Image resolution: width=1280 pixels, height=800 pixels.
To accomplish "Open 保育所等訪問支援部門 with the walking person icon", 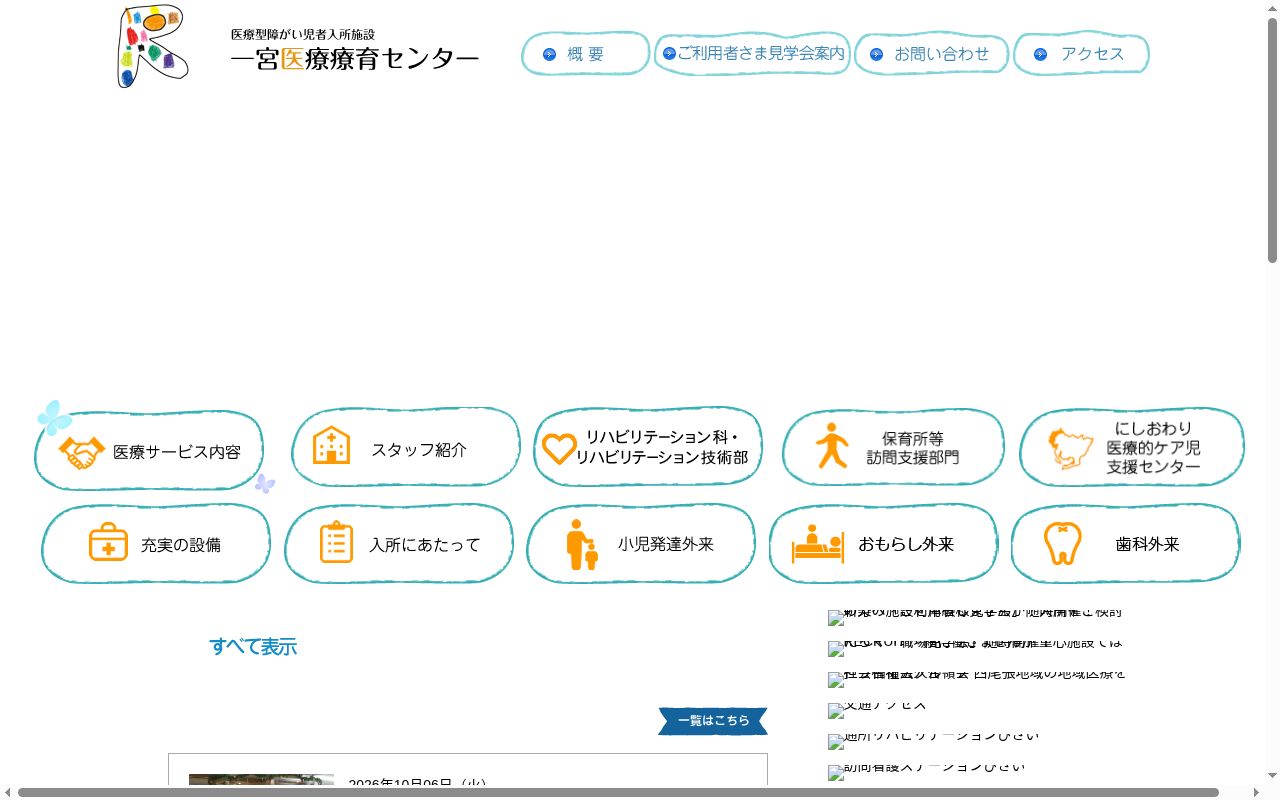I will coord(893,447).
